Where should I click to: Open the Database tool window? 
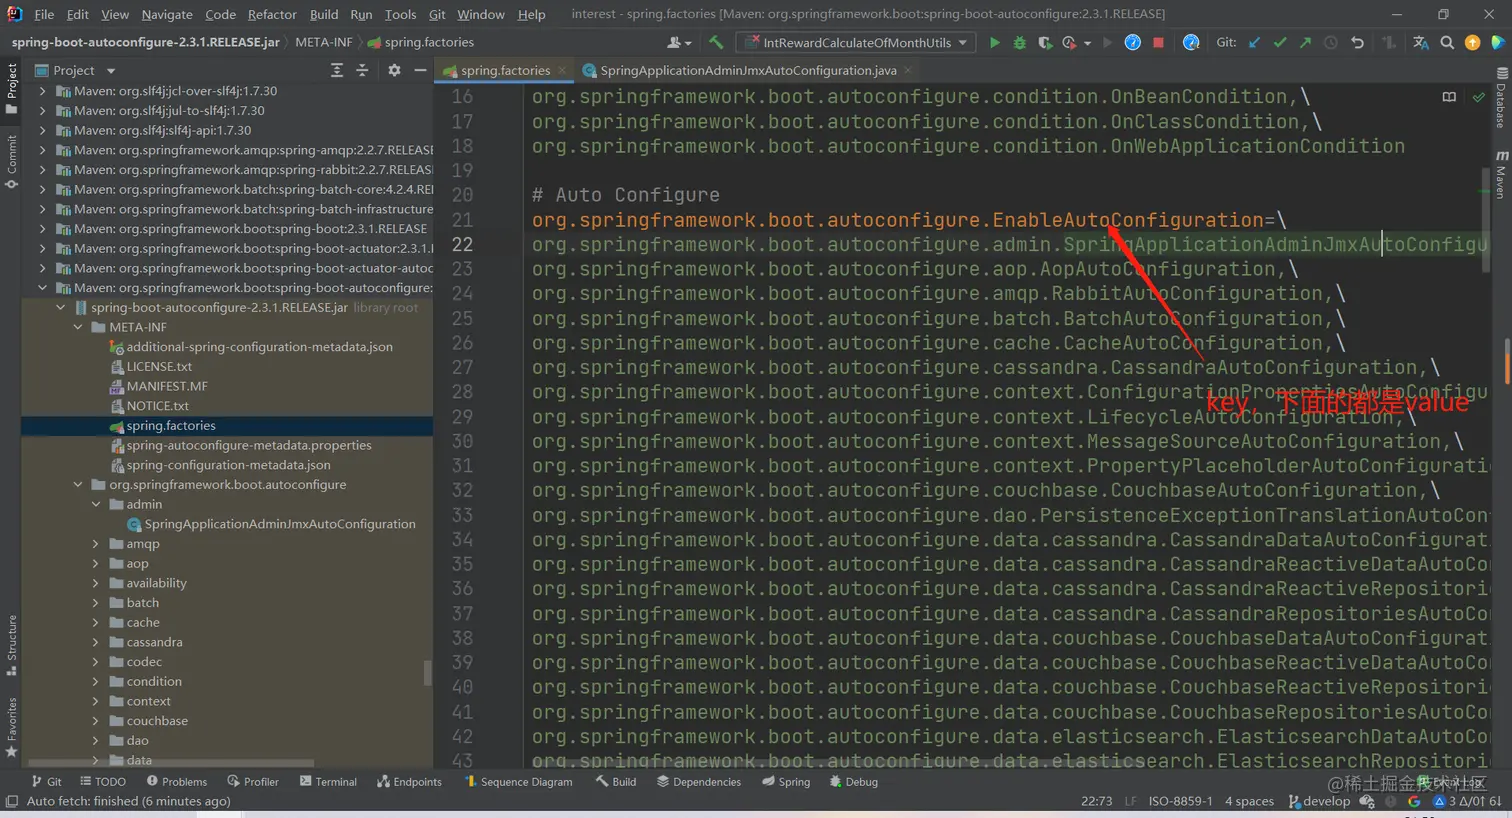point(1501,98)
